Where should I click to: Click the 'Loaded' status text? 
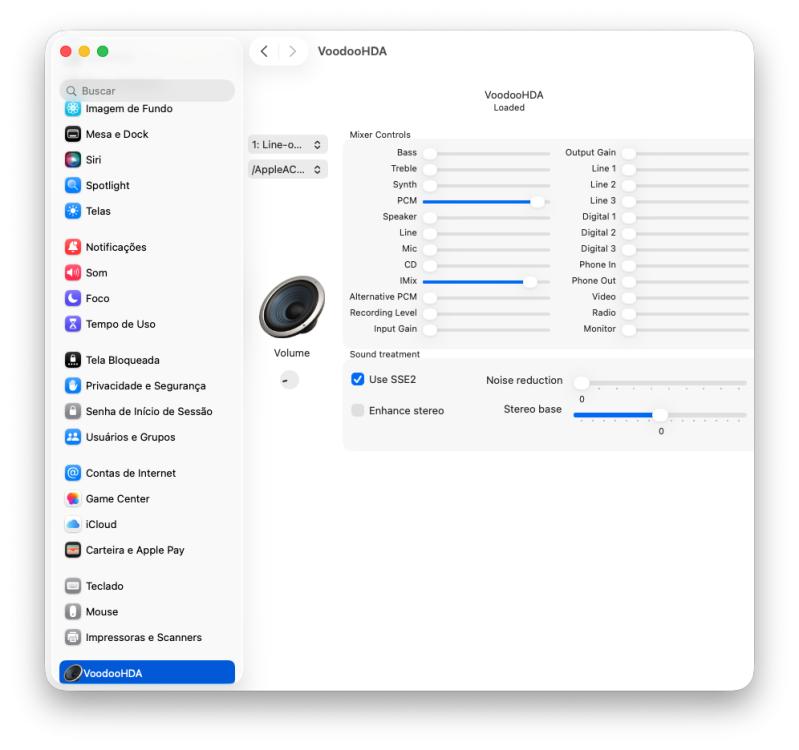click(509, 108)
